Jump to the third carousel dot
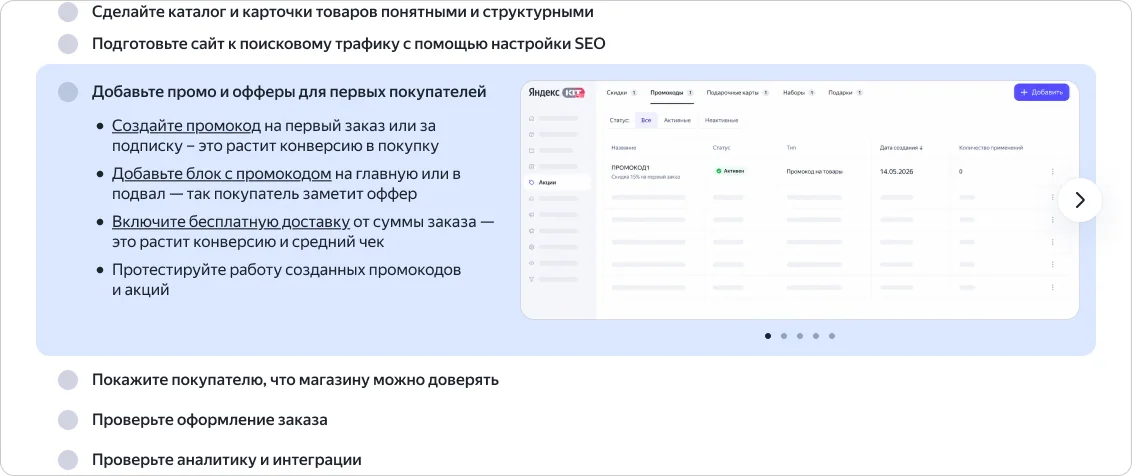Viewport: 1132px width, 476px height. coord(800,336)
